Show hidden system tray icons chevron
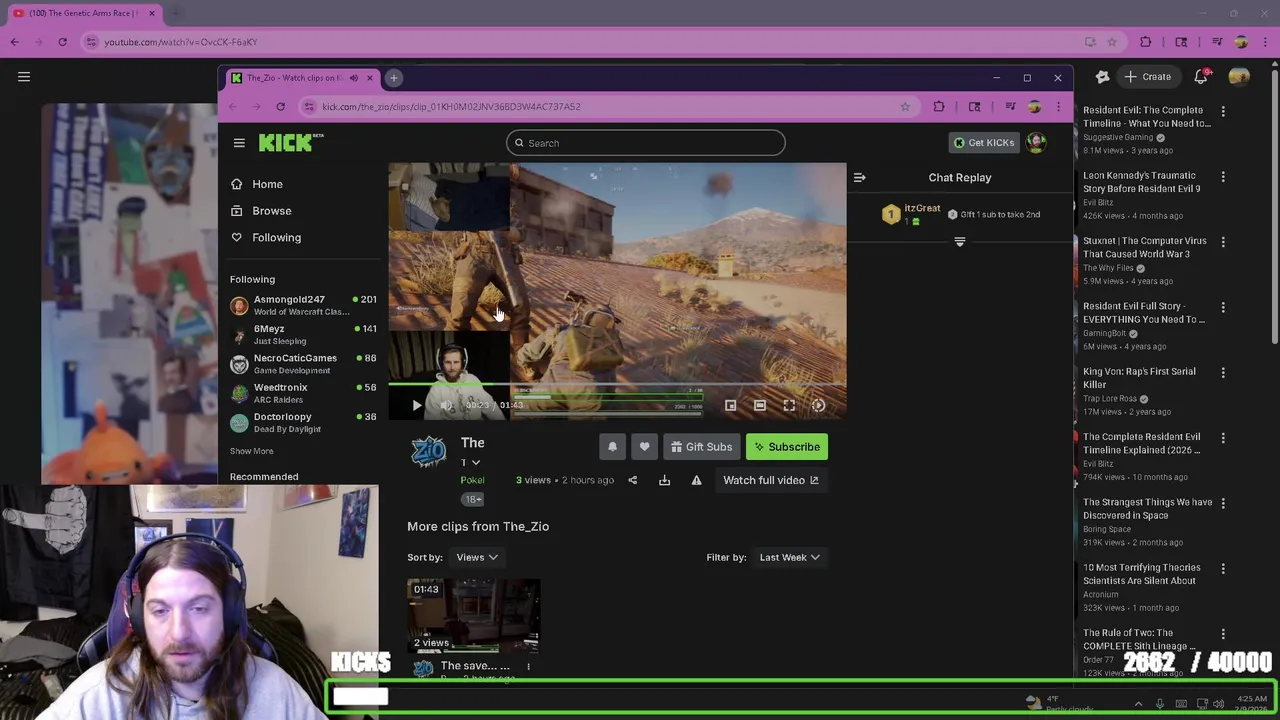 pyautogui.click(x=1138, y=704)
